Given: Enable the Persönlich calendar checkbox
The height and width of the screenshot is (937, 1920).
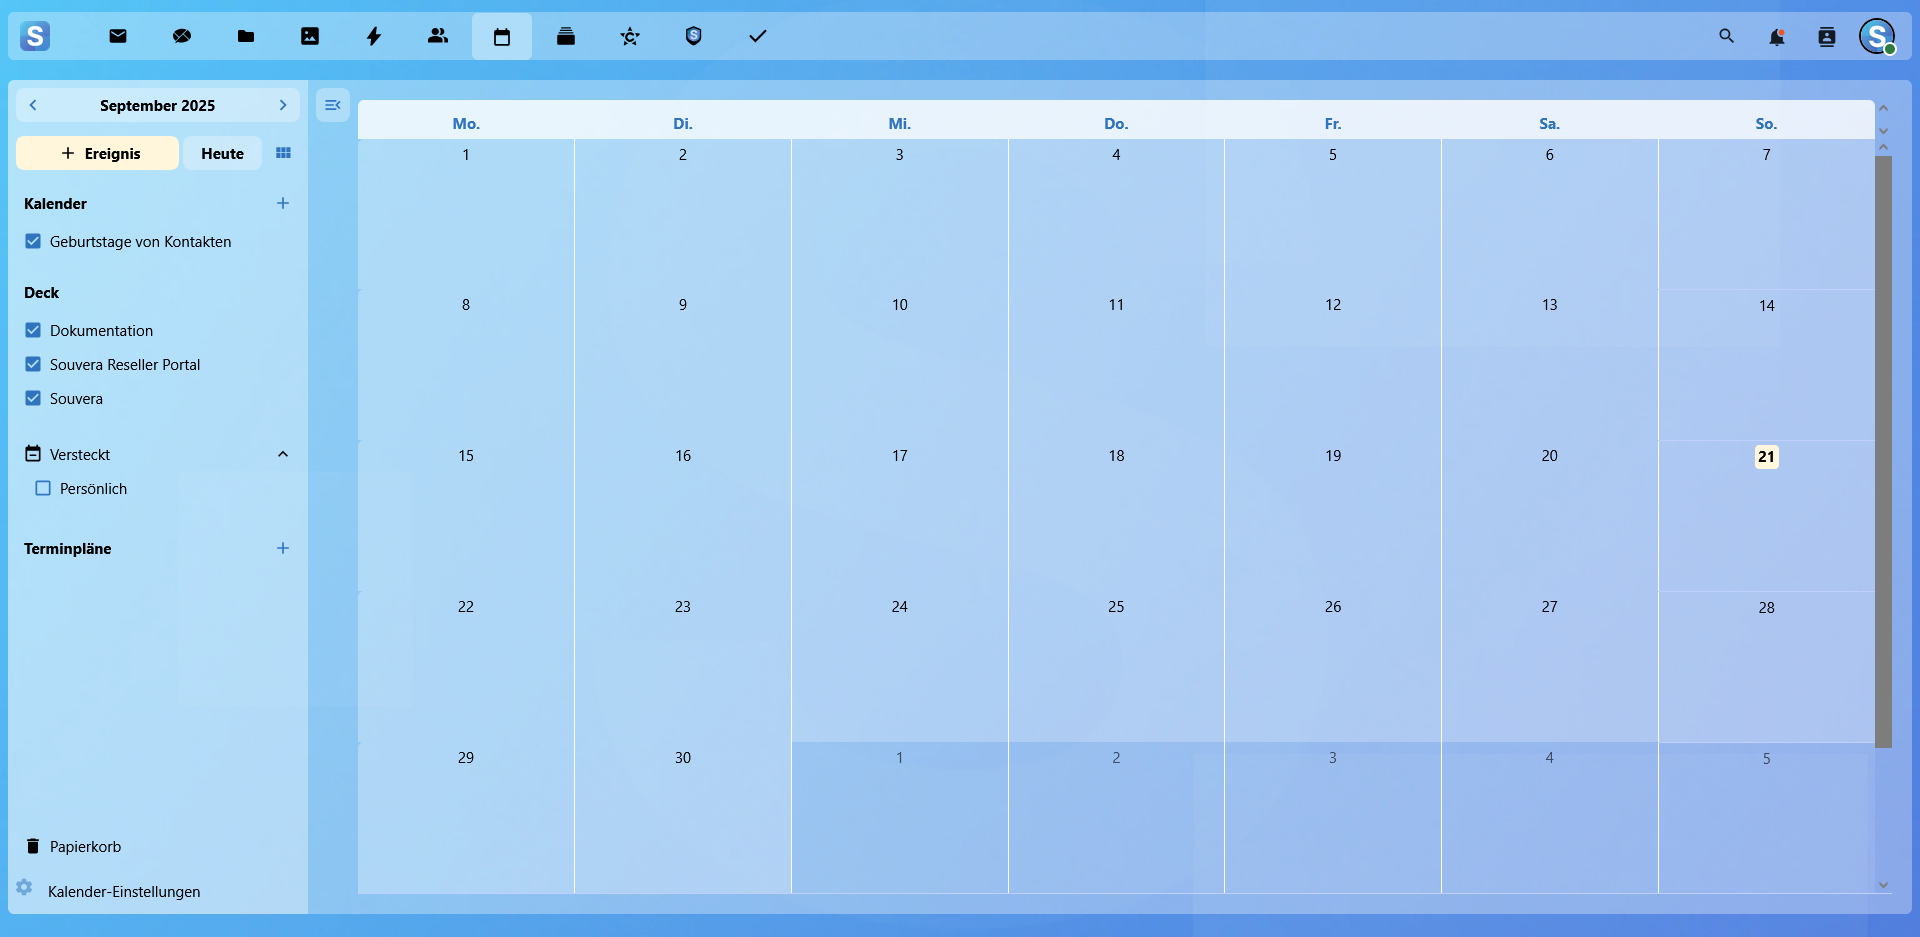Looking at the screenshot, I should click(x=43, y=488).
